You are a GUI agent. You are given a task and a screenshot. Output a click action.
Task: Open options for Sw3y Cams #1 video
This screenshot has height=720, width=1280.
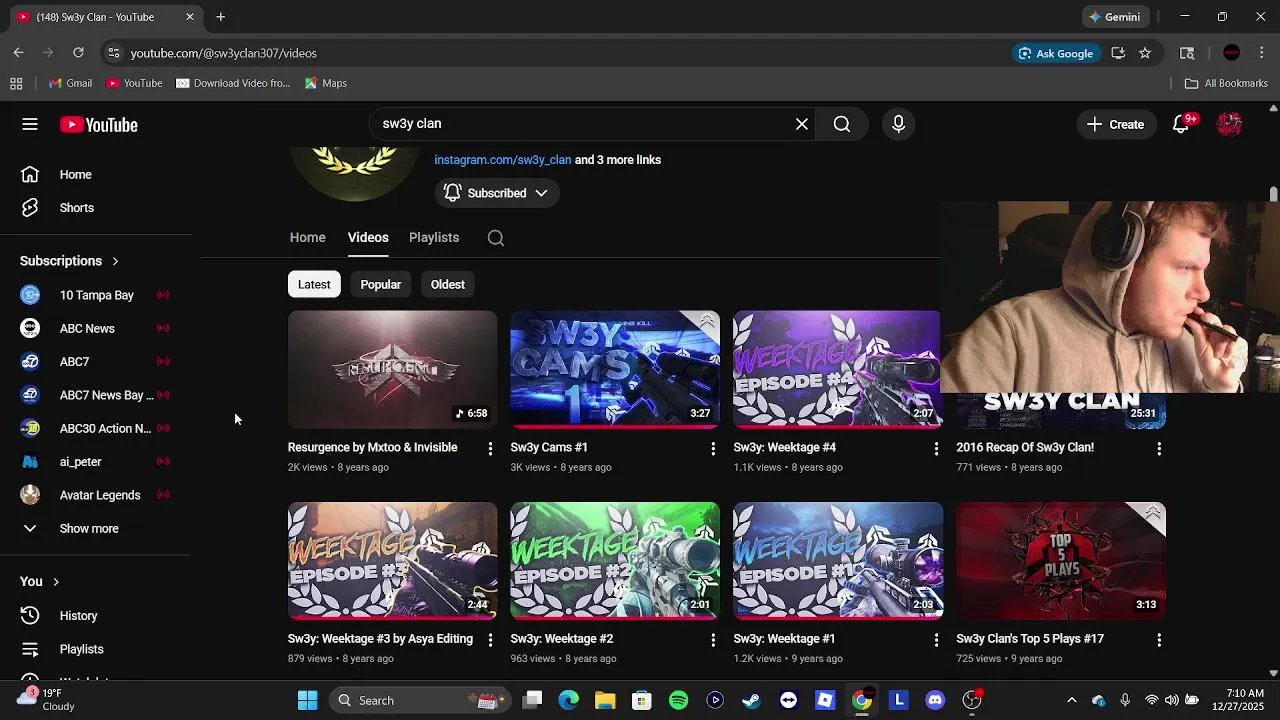(713, 449)
